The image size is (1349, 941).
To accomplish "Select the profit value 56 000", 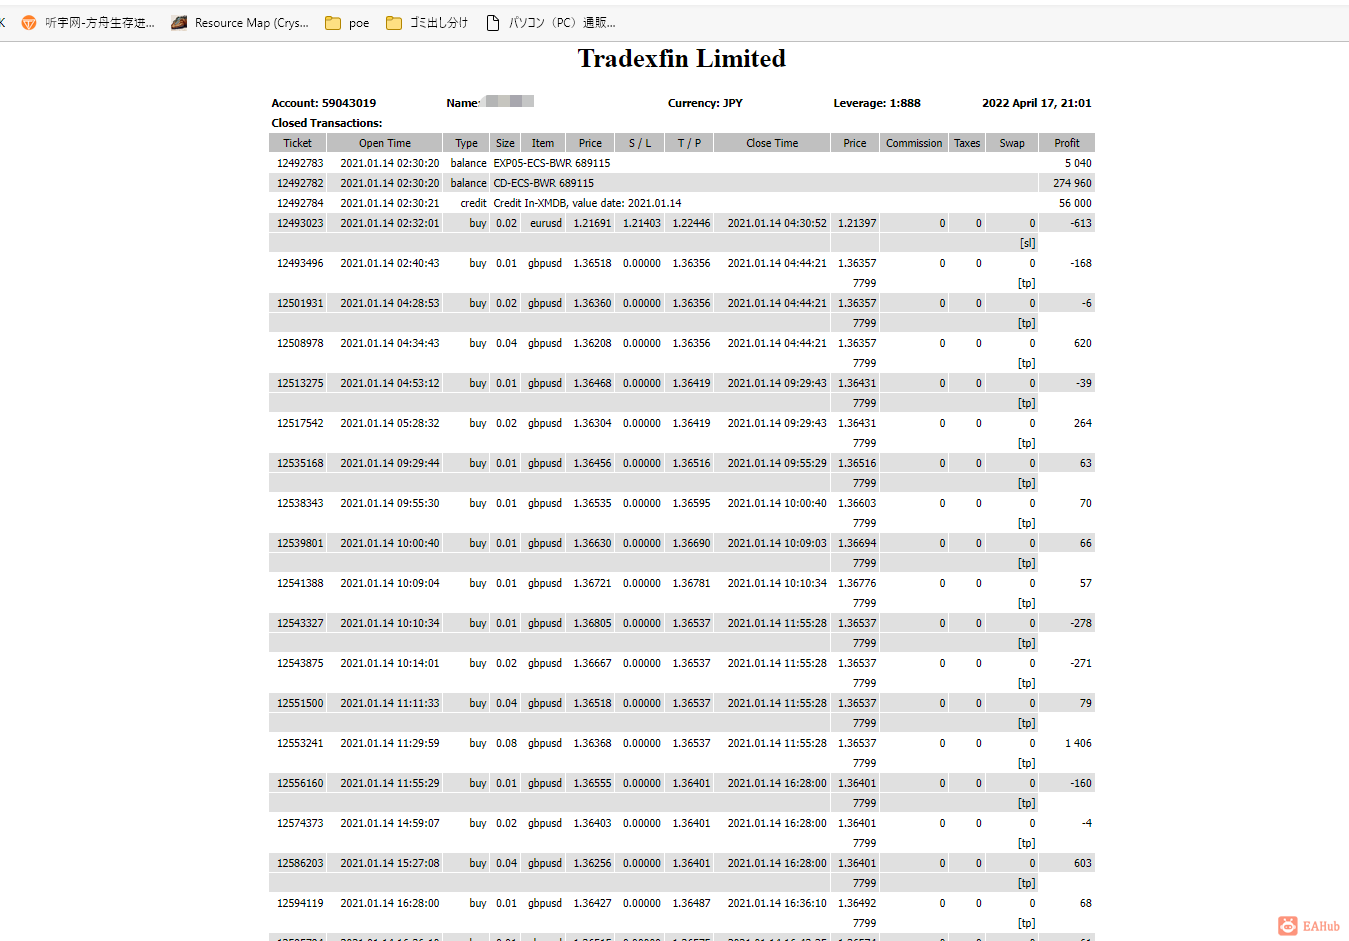I will 1075,203.
